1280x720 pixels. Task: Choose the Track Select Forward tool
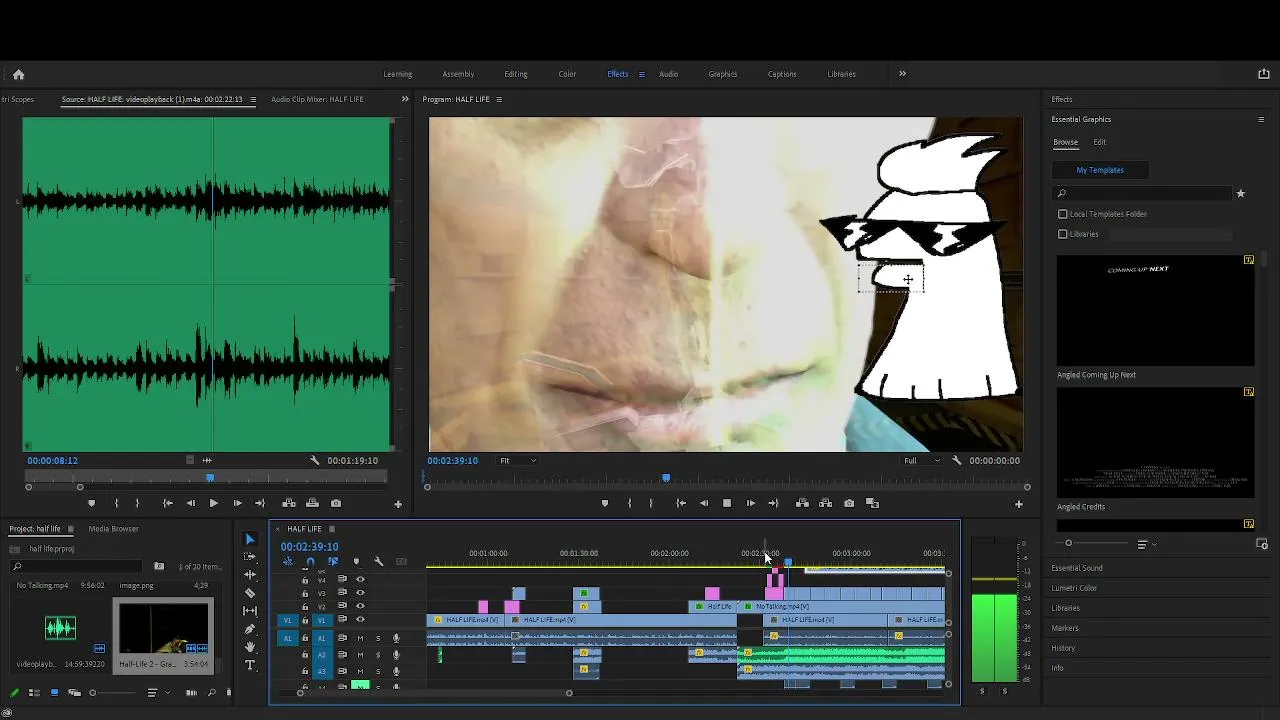(x=250, y=557)
